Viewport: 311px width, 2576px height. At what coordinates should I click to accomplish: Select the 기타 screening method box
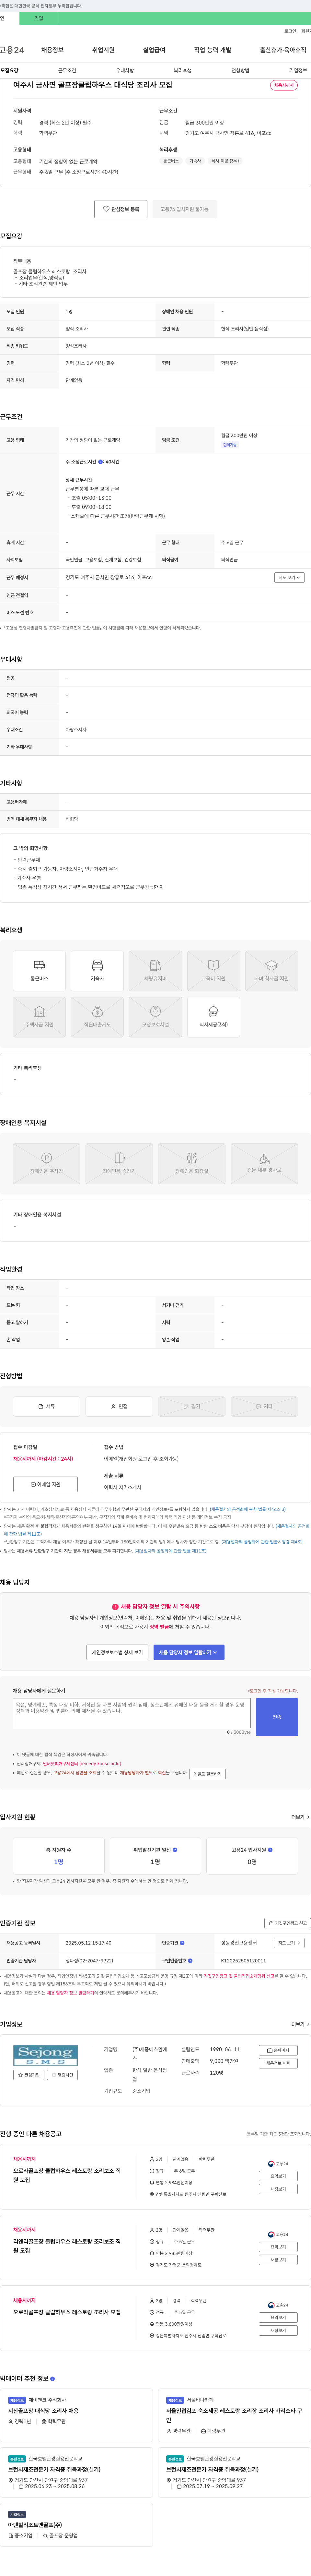264,1406
